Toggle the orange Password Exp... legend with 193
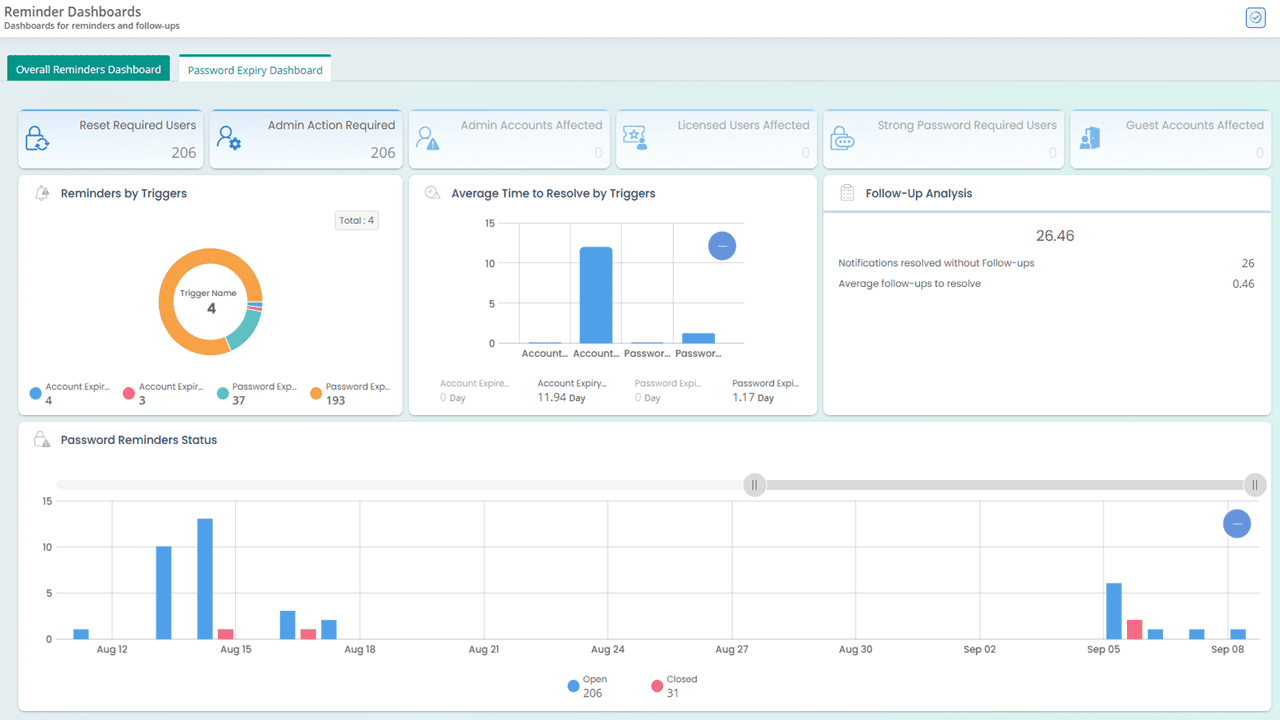Screen dimensions: 1280x720 (349, 393)
